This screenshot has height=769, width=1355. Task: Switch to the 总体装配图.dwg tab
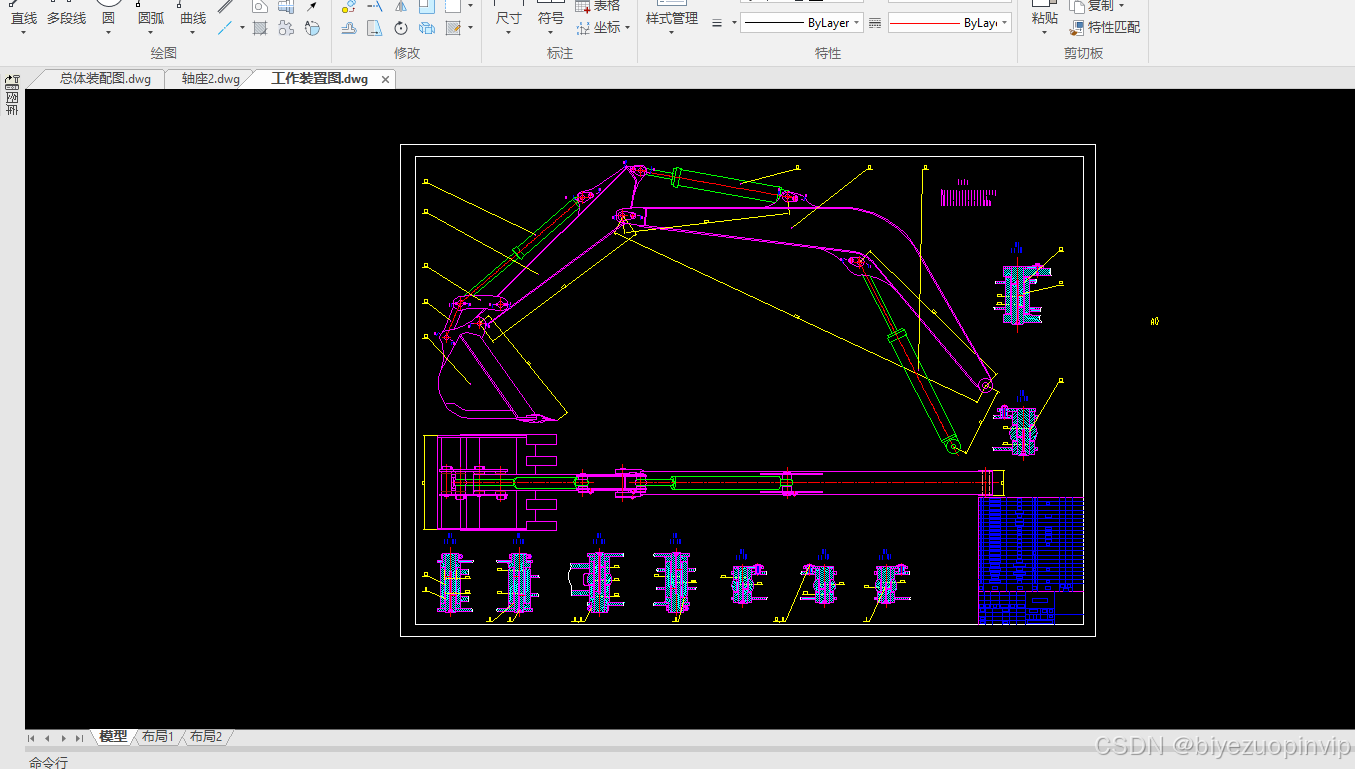pyautogui.click(x=105, y=79)
